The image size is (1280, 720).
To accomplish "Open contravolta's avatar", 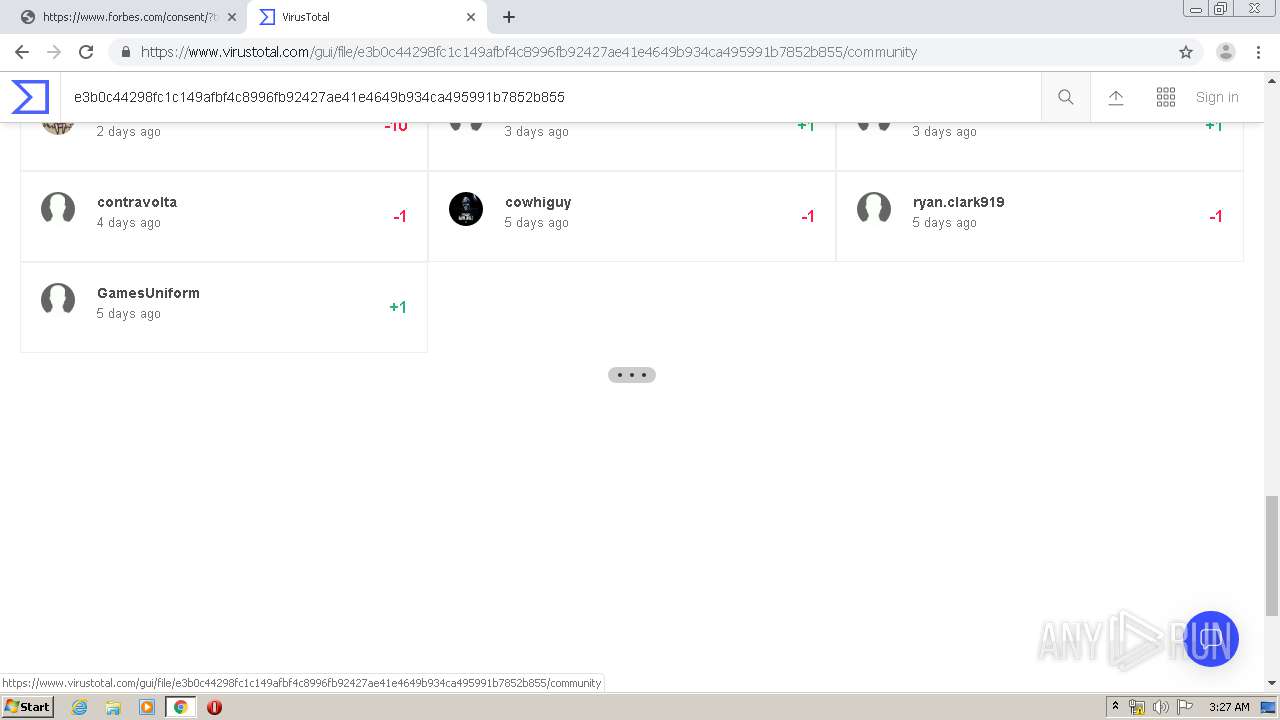I will tap(58, 209).
